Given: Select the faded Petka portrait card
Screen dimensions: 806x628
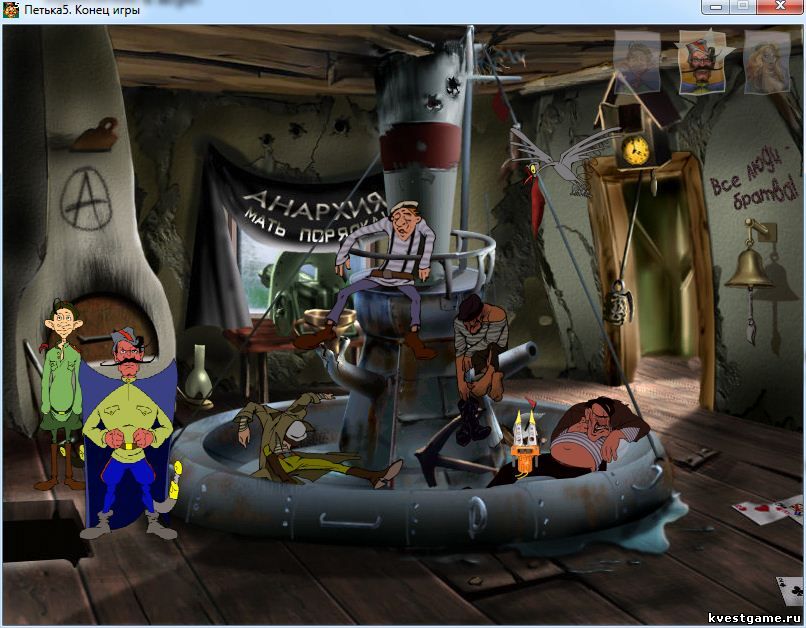Looking at the screenshot, I should click(637, 62).
